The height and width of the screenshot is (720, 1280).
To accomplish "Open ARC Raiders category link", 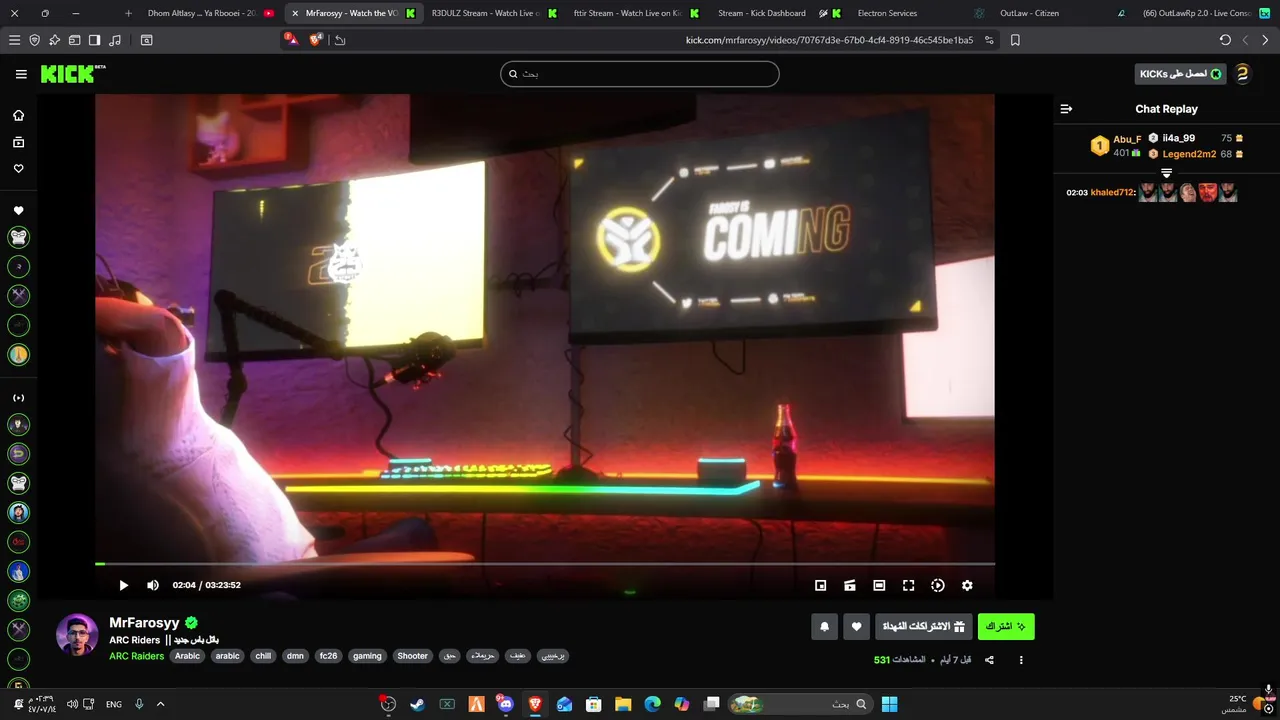I will click(136, 656).
